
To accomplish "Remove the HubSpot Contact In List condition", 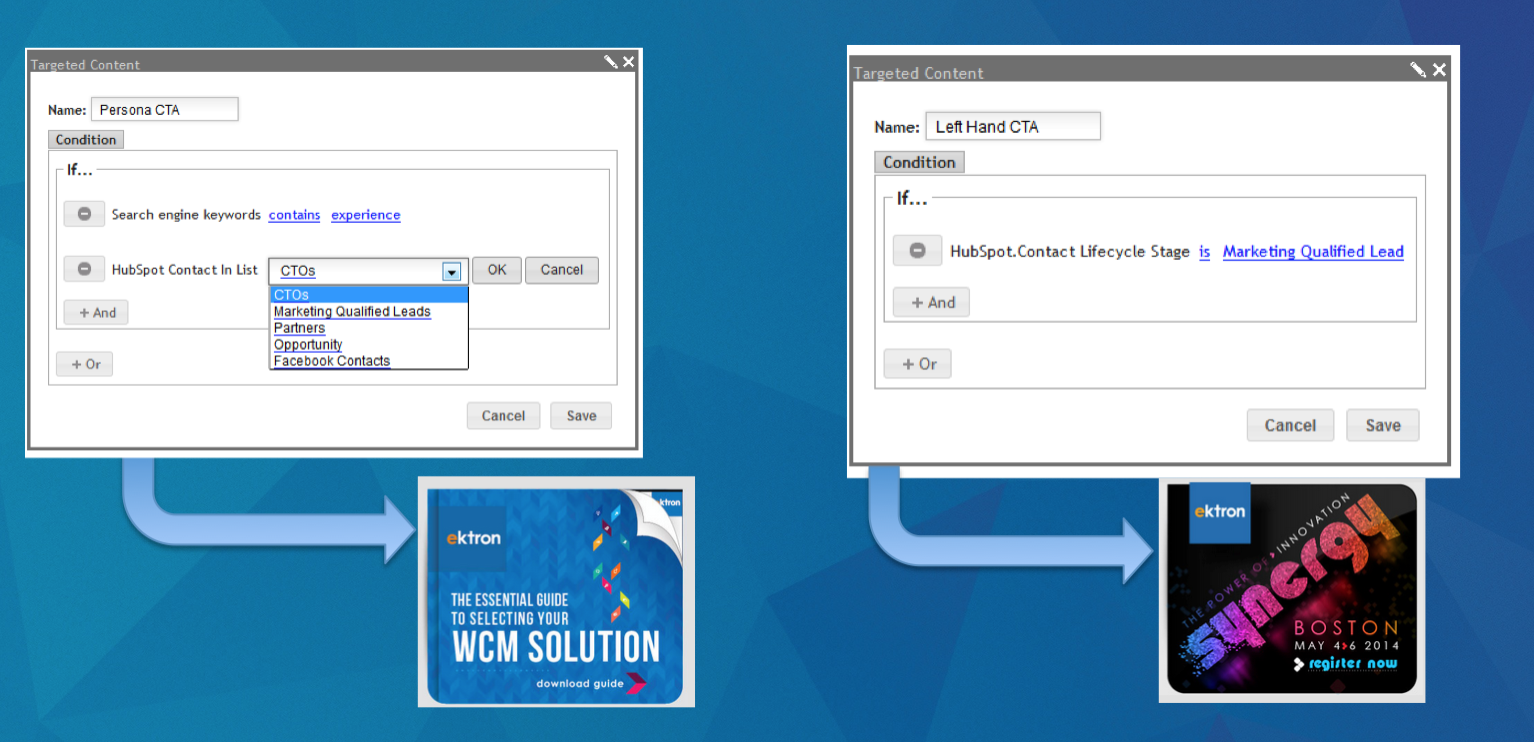I will [84, 269].
